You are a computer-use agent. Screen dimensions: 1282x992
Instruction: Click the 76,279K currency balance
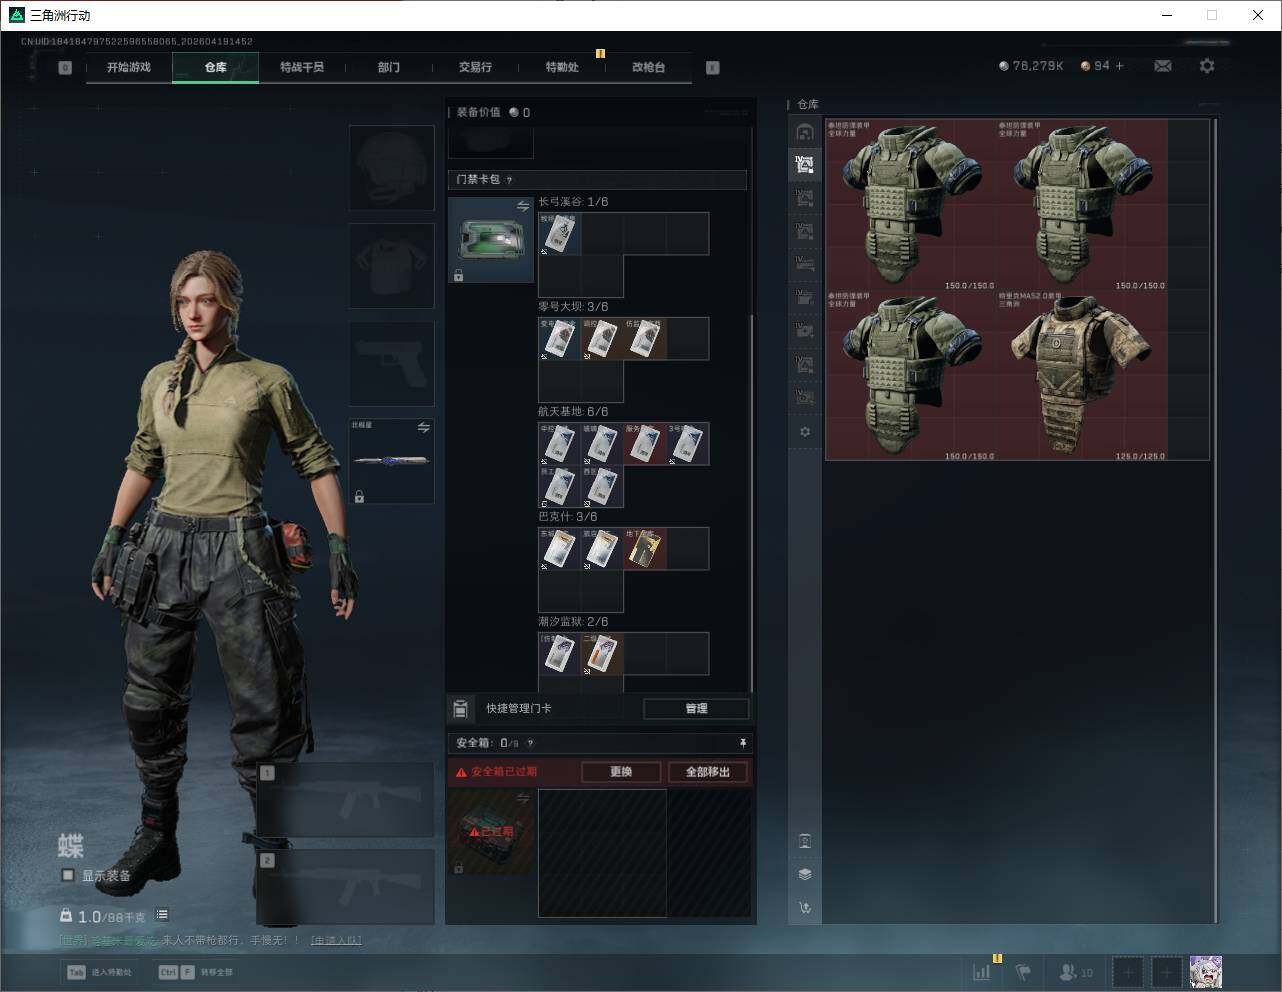coord(1031,66)
